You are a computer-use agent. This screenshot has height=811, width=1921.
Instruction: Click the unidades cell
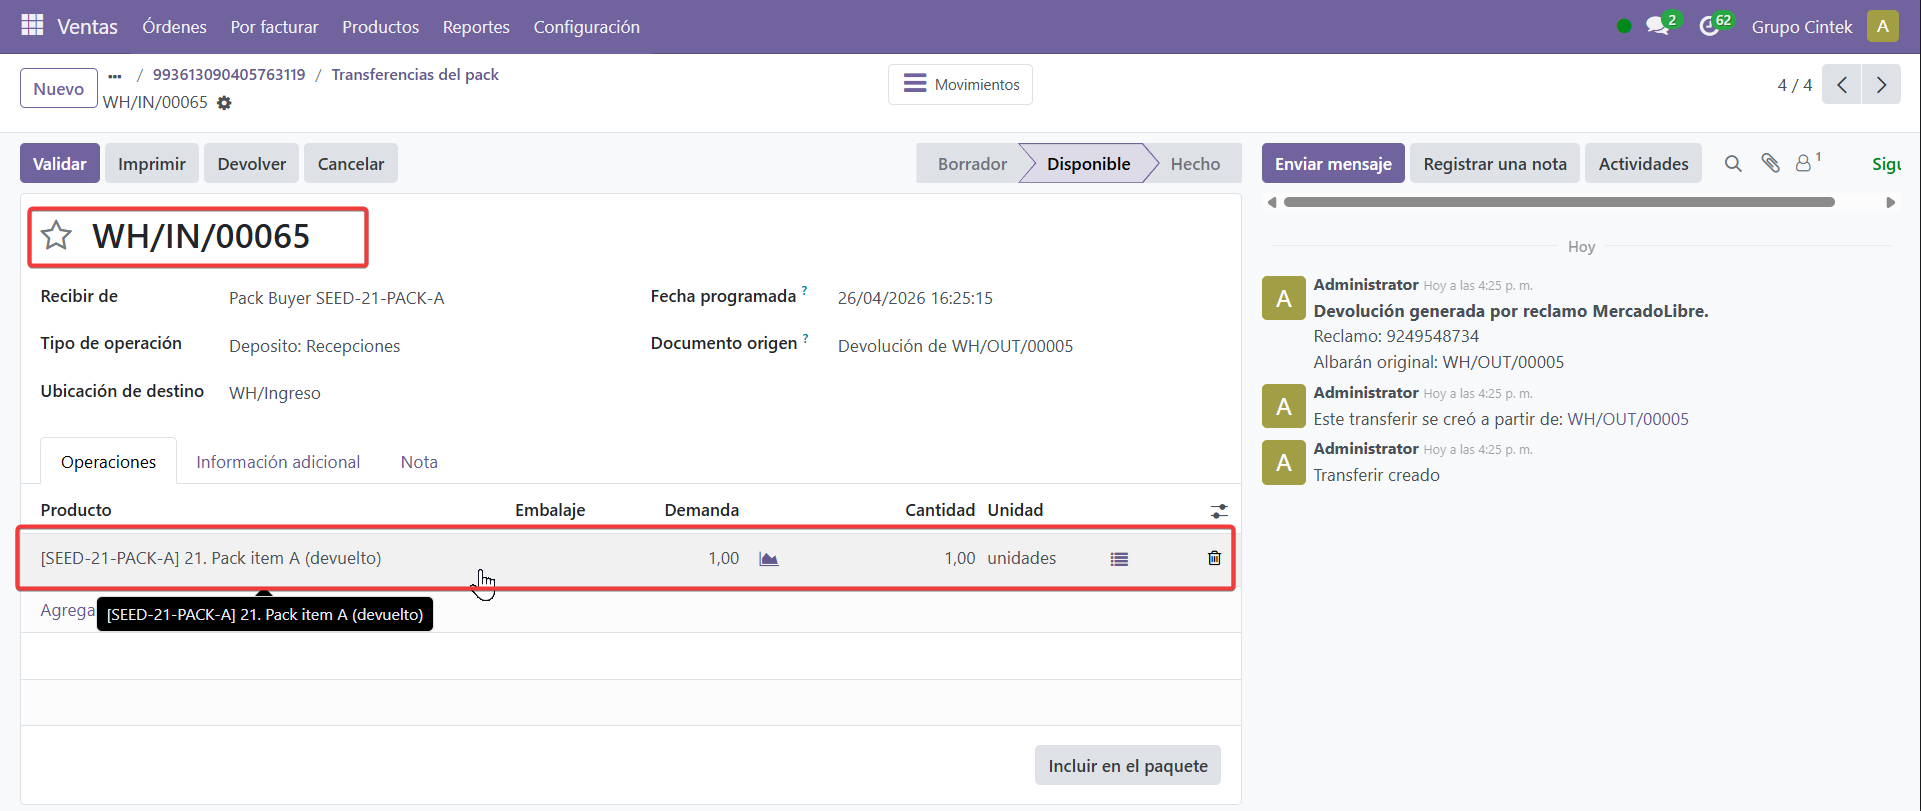(1022, 558)
